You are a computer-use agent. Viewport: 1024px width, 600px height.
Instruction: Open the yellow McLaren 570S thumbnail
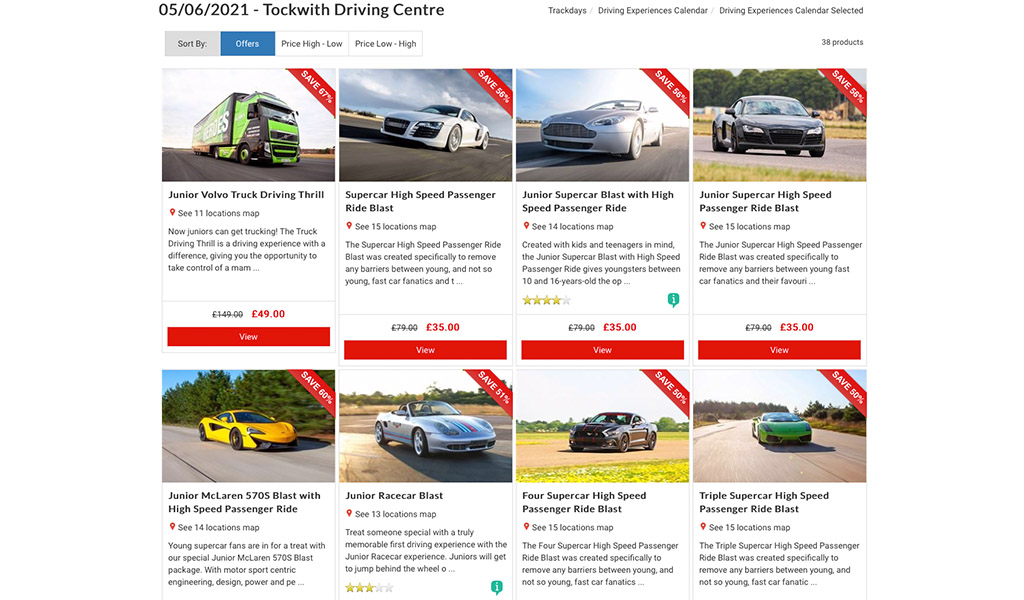(x=248, y=426)
